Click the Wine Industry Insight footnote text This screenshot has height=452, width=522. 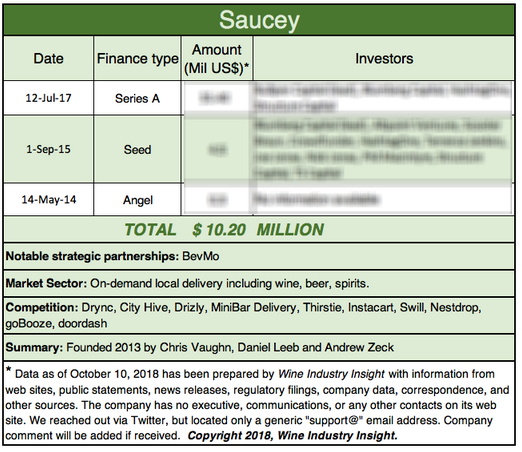click(331, 374)
